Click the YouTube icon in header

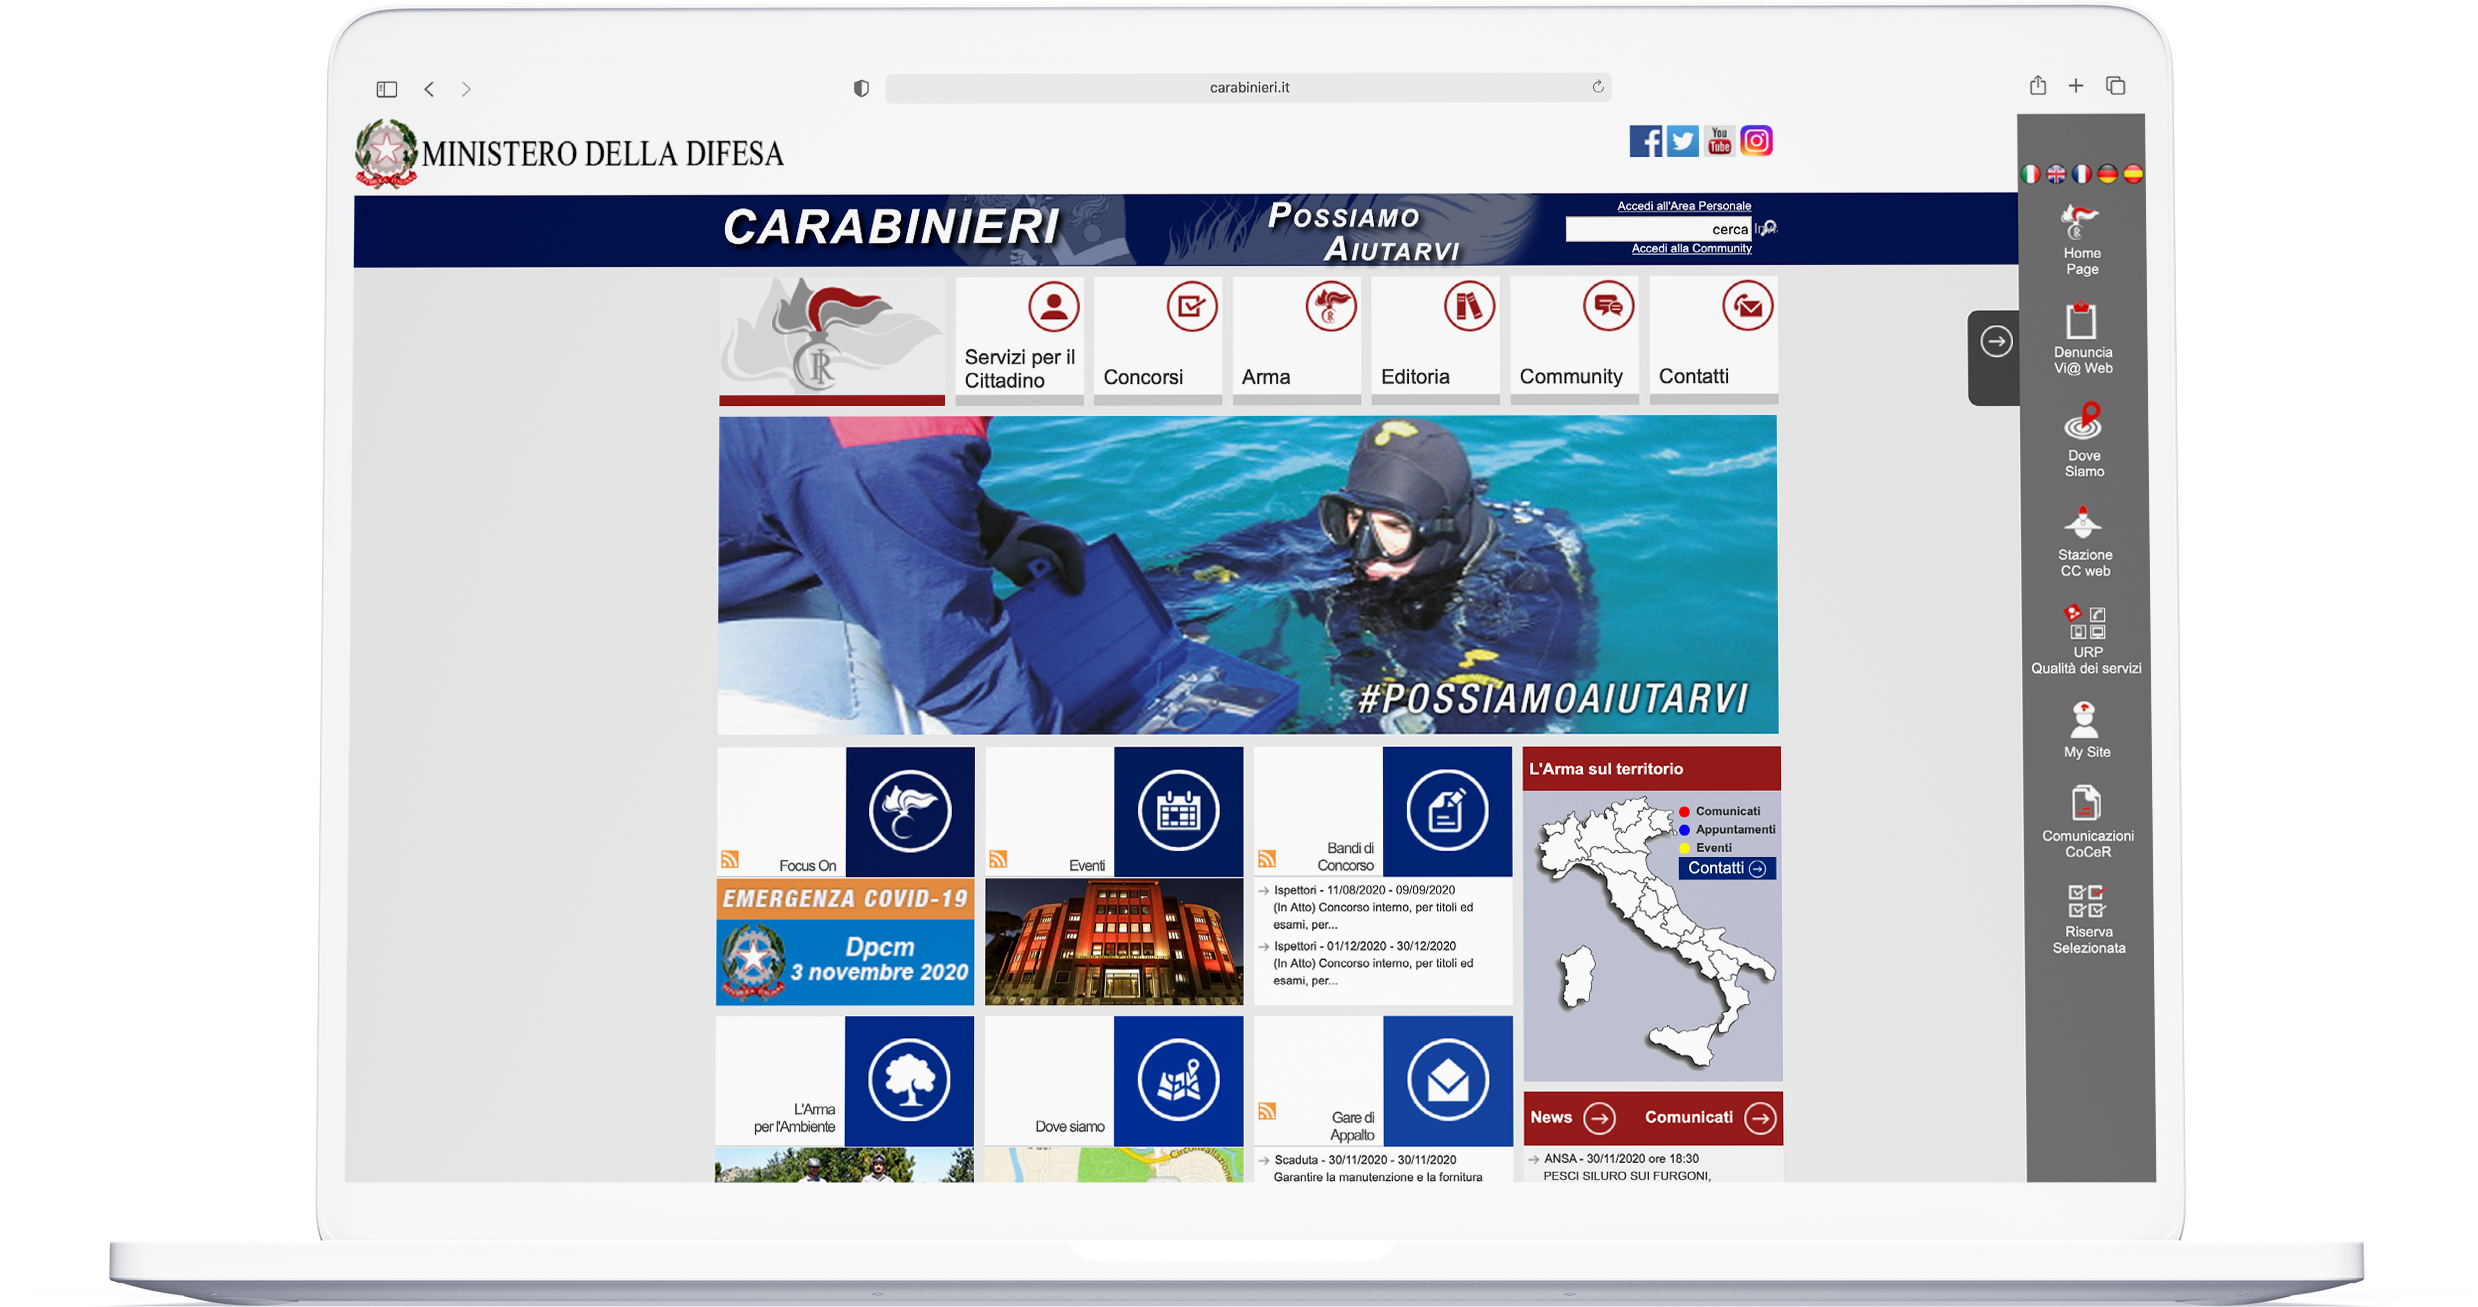pyautogui.click(x=1719, y=141)
